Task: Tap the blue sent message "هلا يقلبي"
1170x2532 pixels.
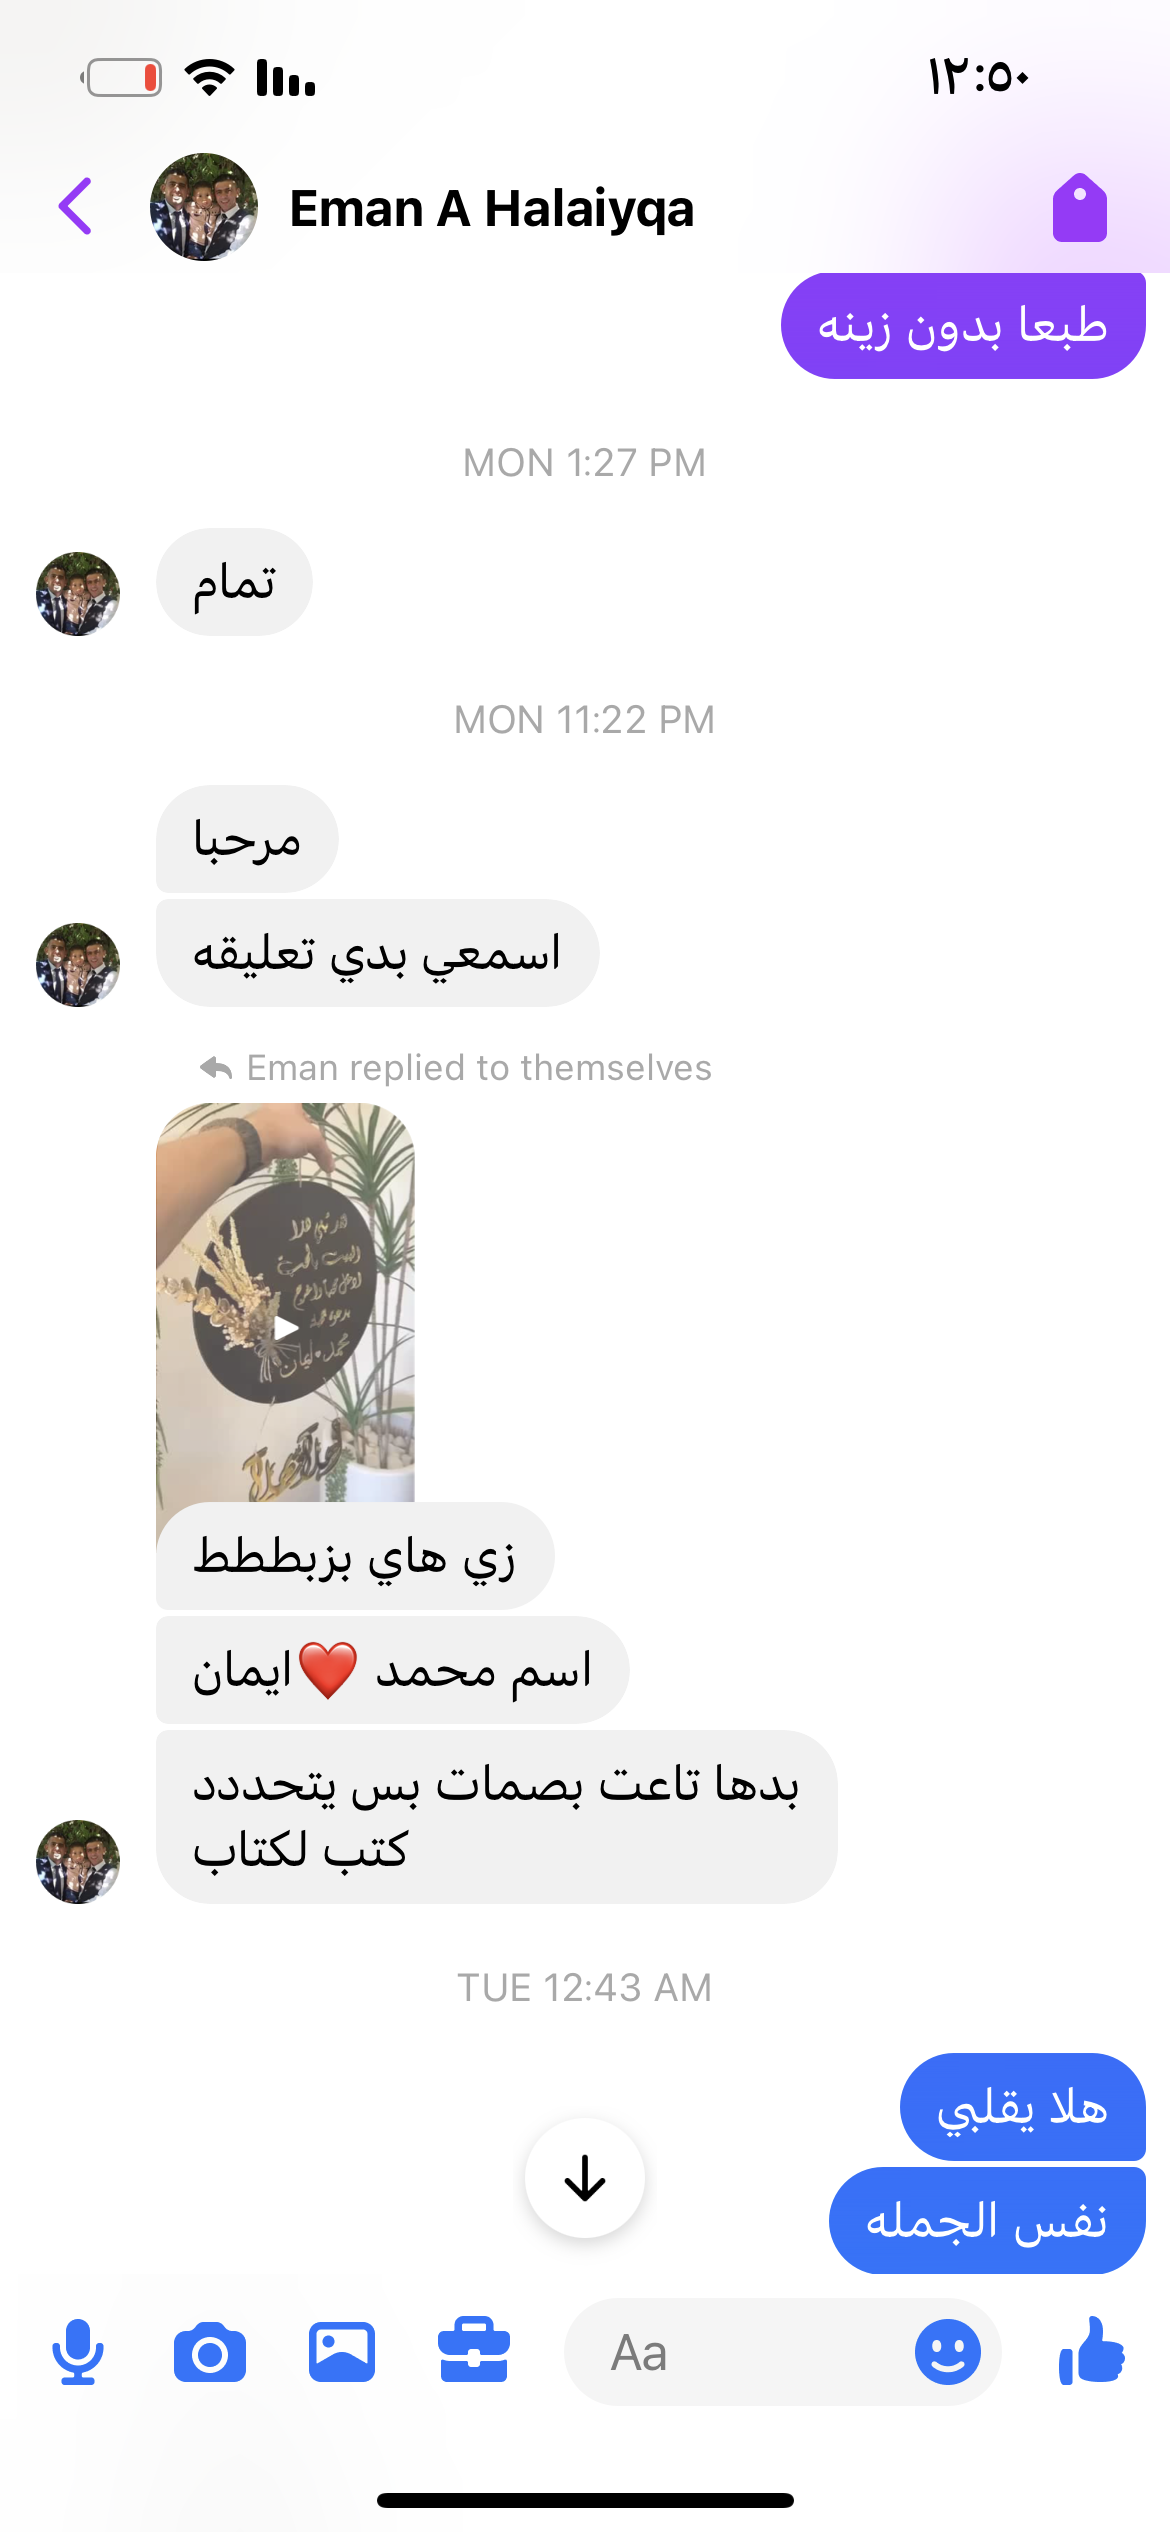Action: pos(1023,2107)
